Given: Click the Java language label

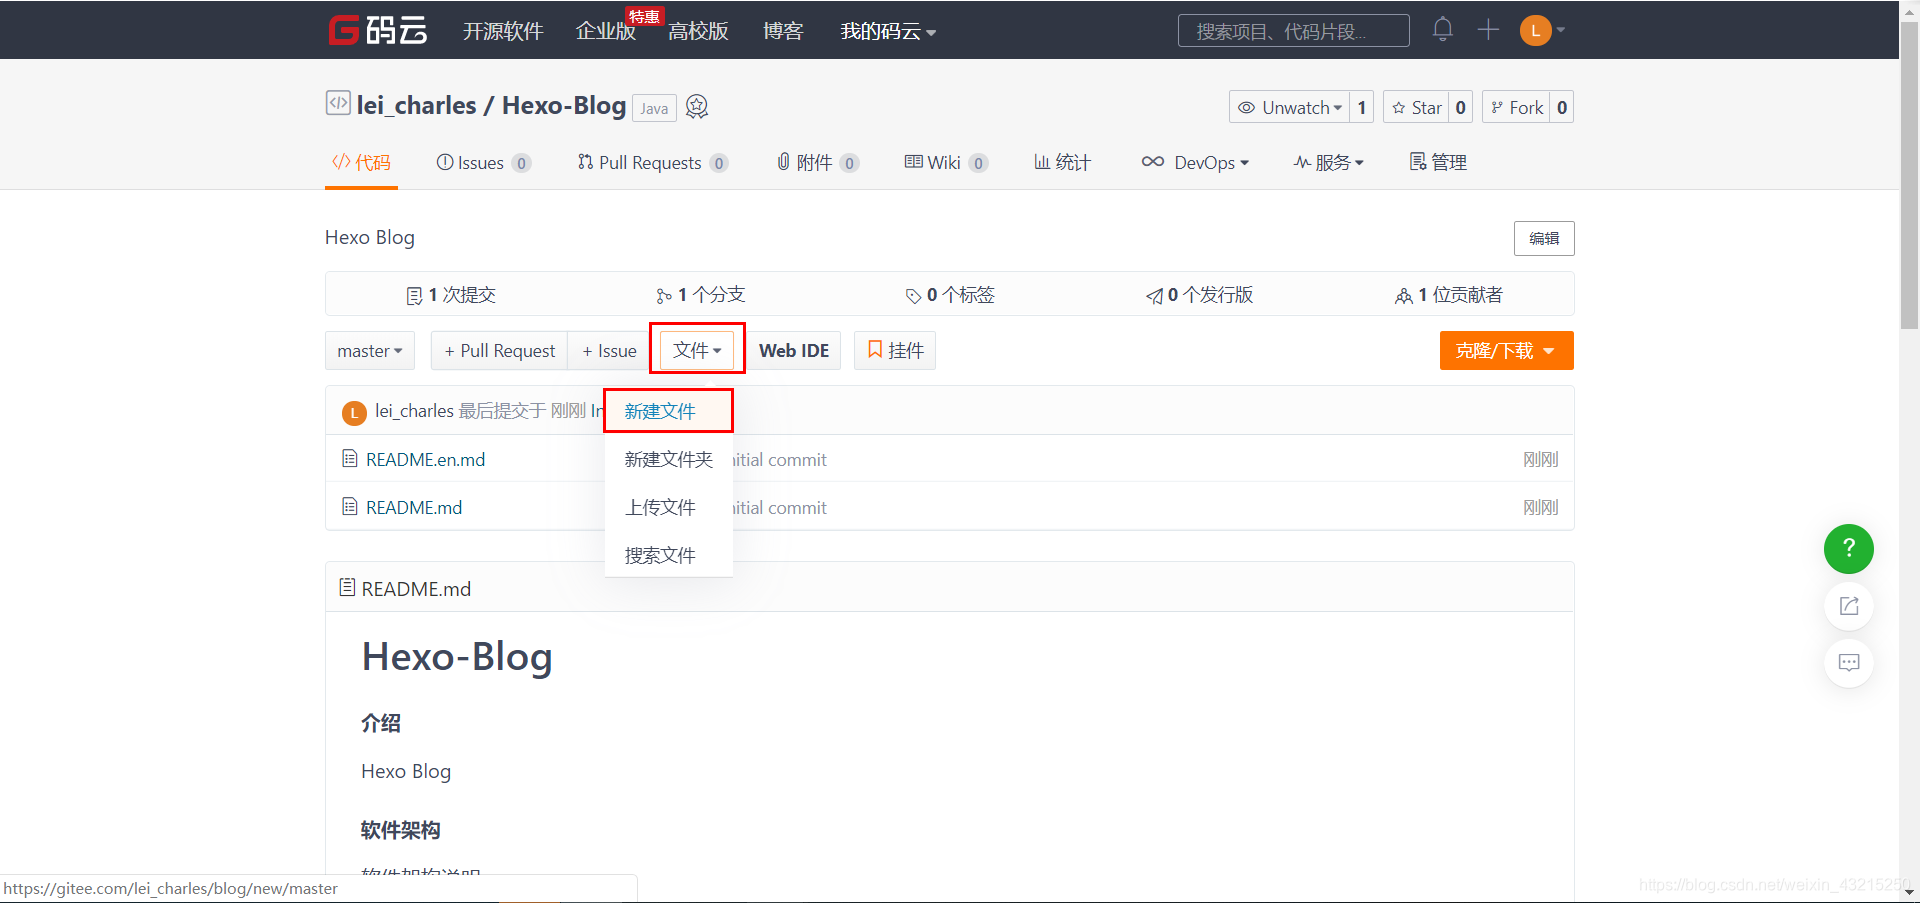Looking at the screenshot, I should tap(654, 108).
